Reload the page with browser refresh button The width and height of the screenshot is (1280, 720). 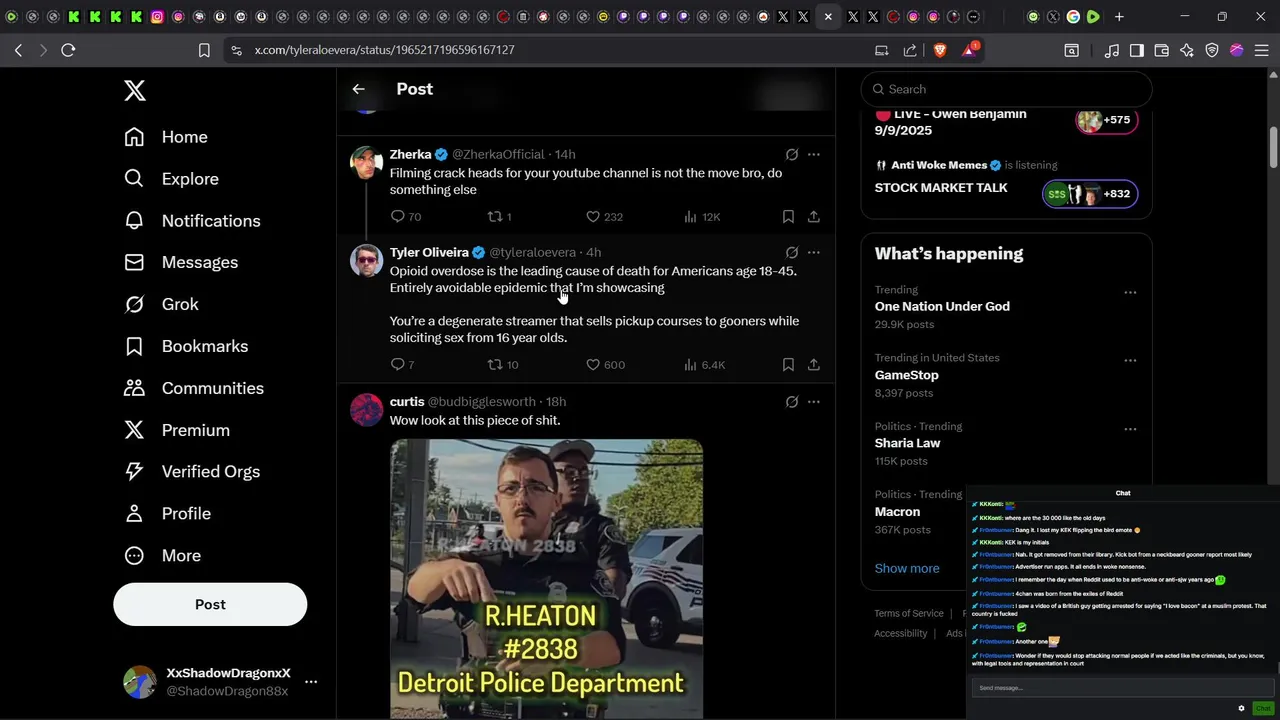pos(68,50)
